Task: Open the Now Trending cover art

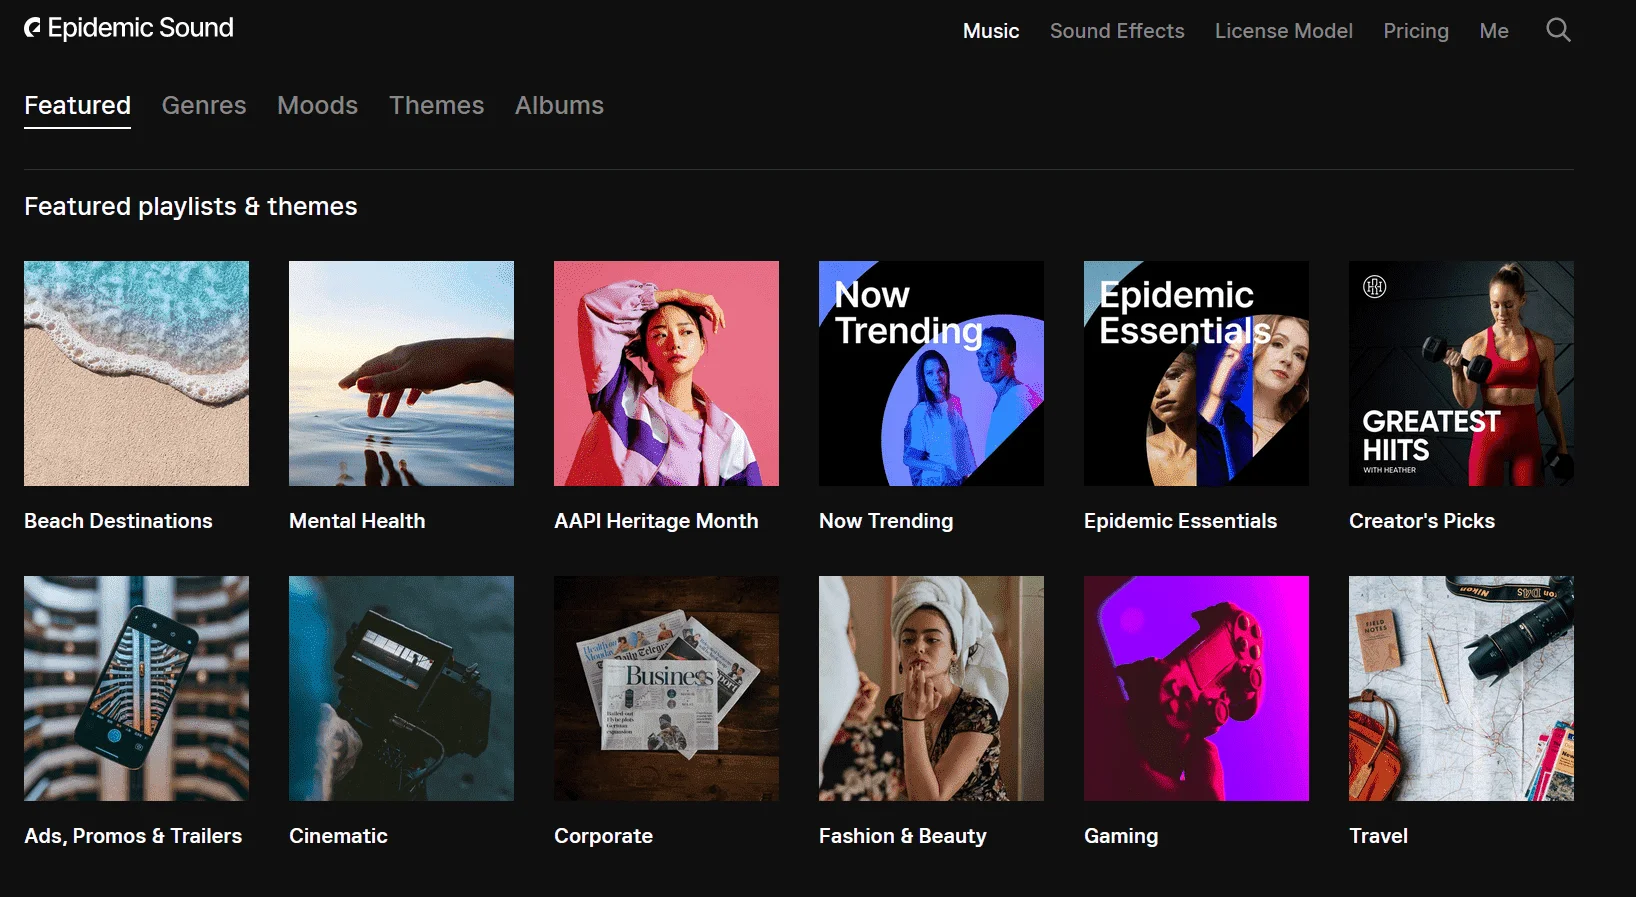Action: [x=931, y=373]
